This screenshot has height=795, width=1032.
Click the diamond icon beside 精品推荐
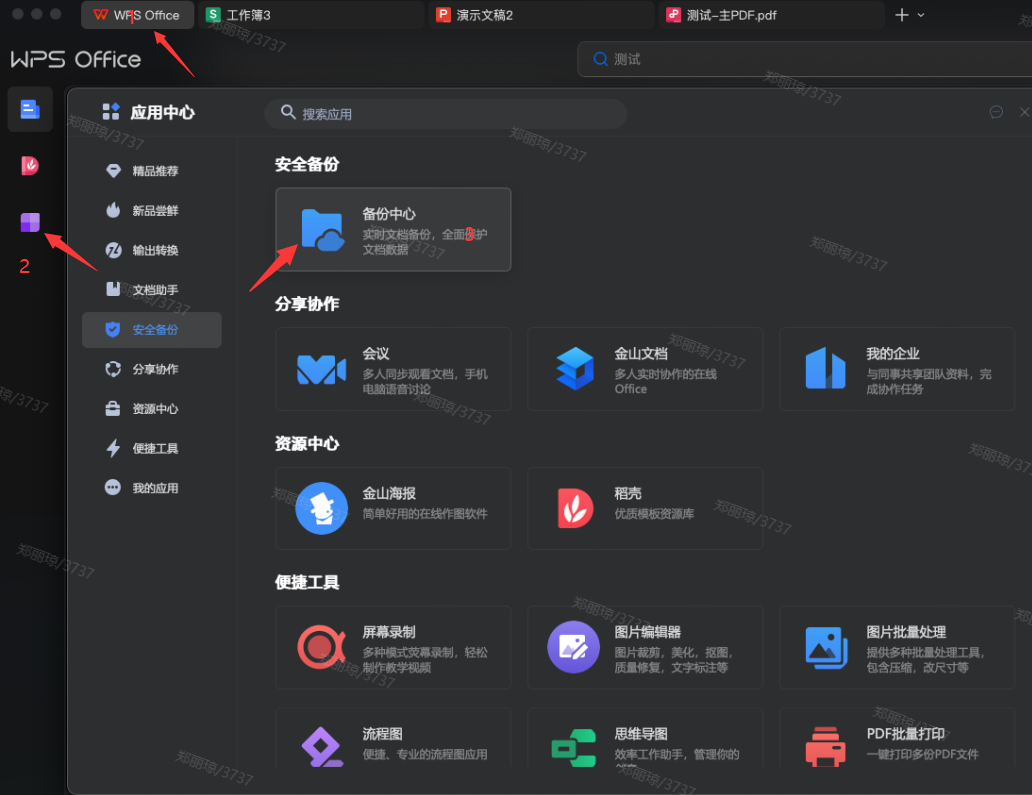click(113, 171)
